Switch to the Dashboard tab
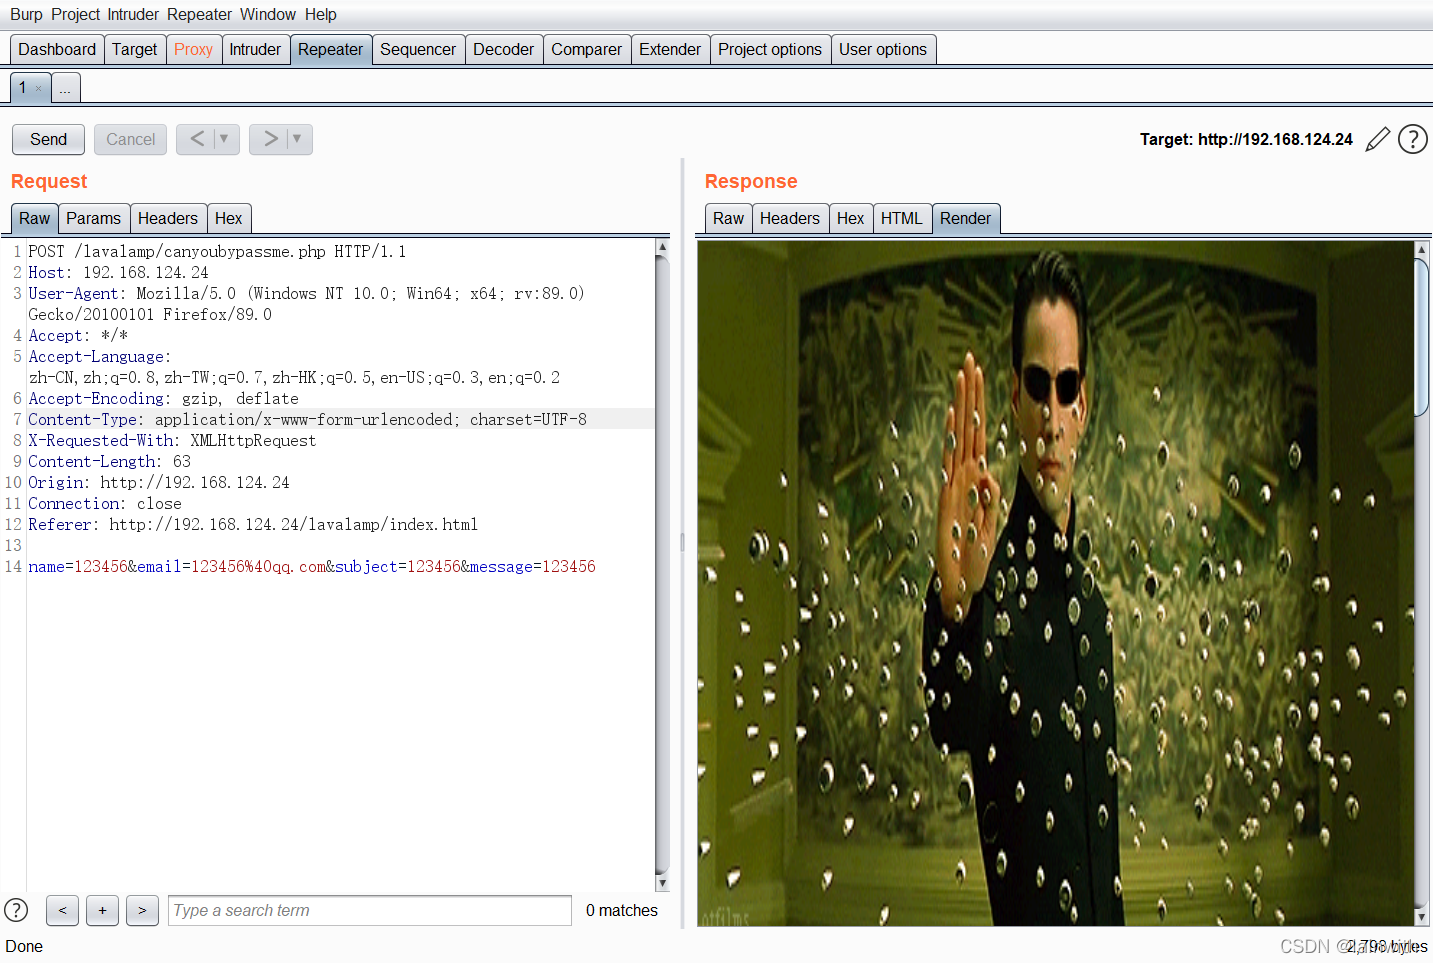This screenshot has width=1433, height=963. pos(57,49)
